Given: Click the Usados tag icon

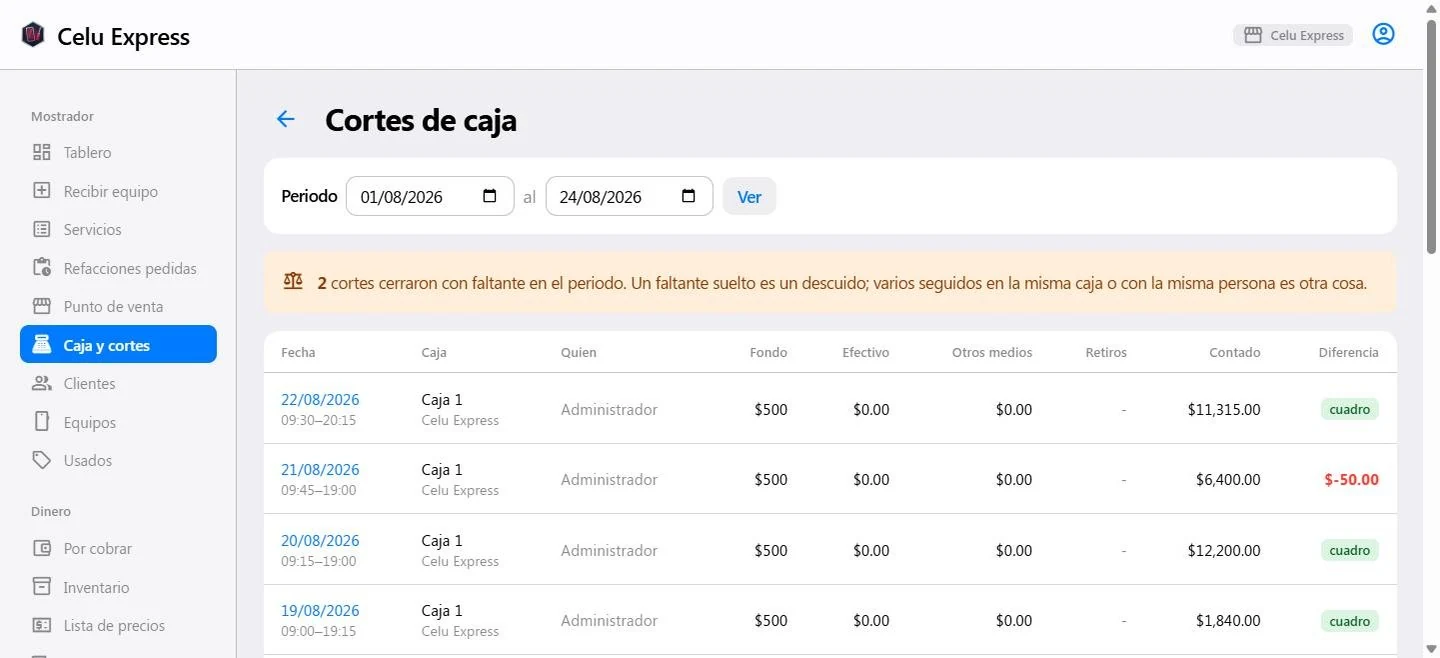Looking at the screenshot, I should click(42, 461).
